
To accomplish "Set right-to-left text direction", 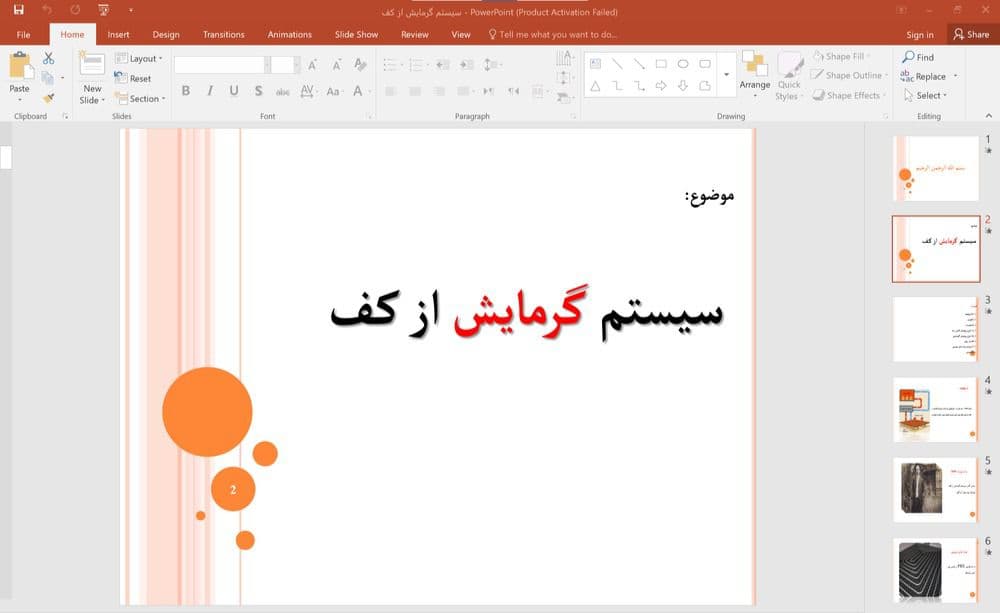I will 513,91.
